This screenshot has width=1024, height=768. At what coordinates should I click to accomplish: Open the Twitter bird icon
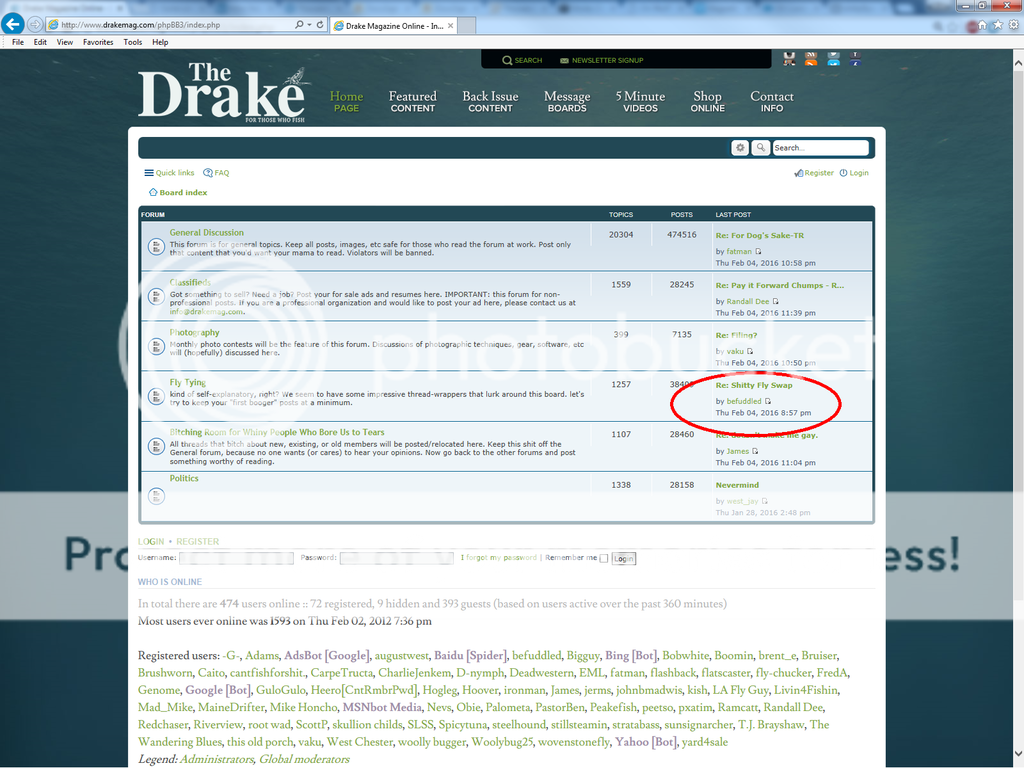[x=833, y=59]
